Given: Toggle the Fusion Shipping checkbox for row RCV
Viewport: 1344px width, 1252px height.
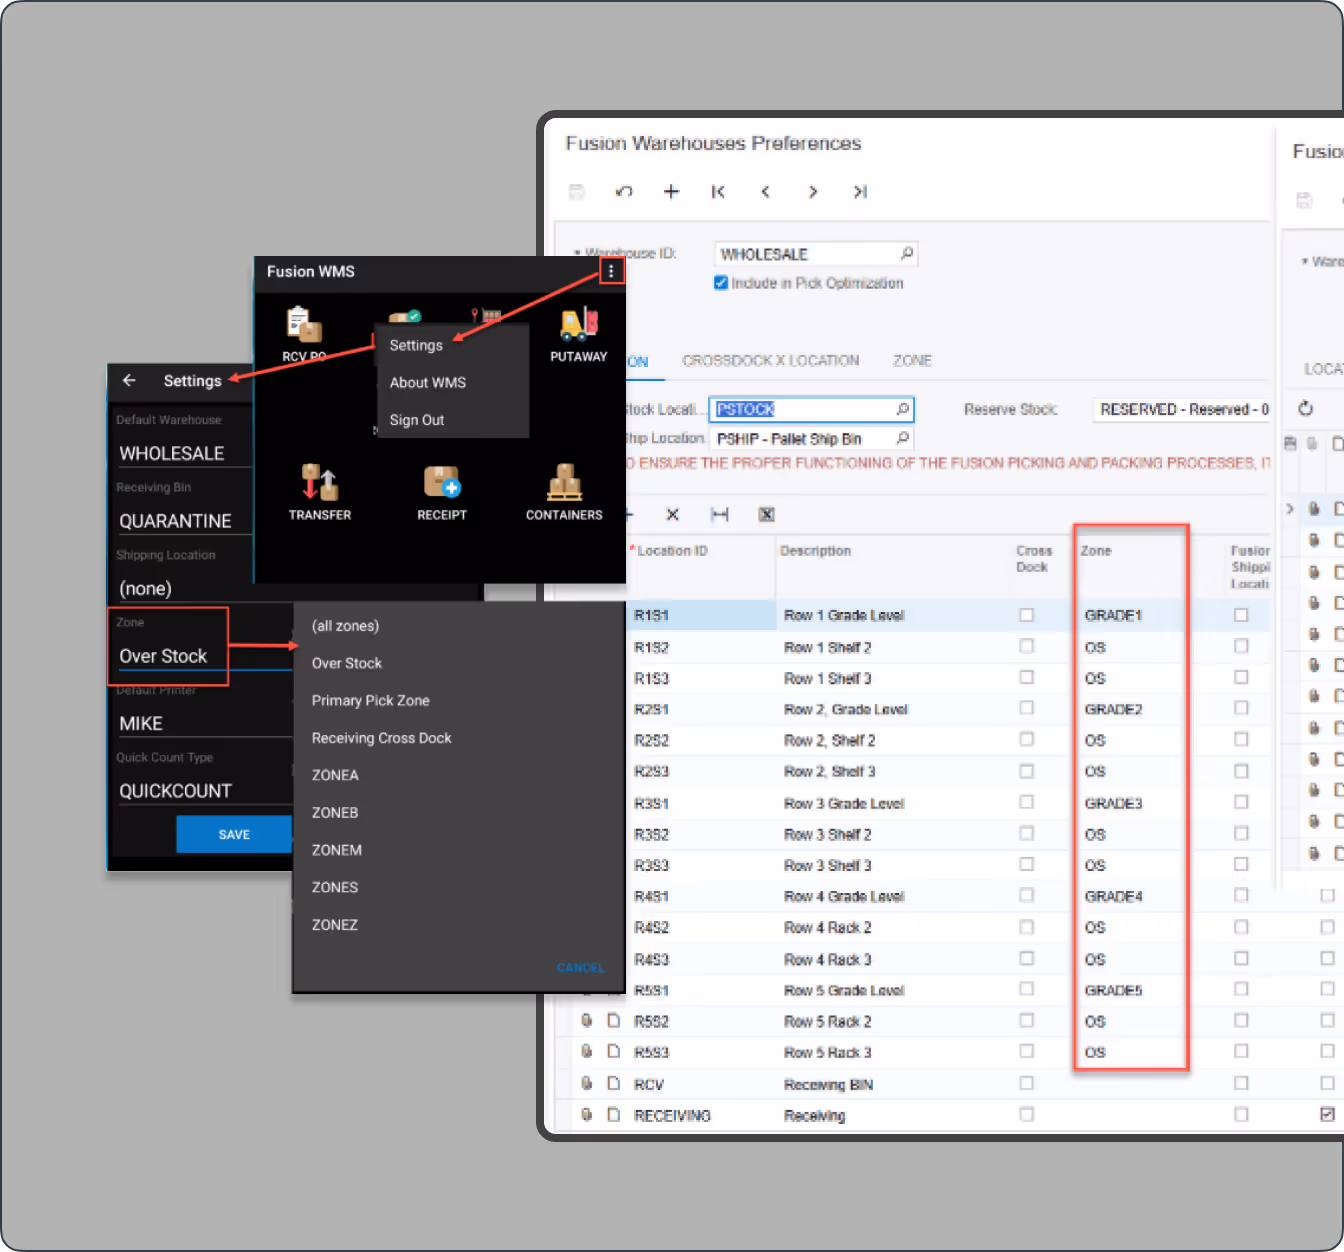Looking at the screenshot, I should (1241, 1083).
